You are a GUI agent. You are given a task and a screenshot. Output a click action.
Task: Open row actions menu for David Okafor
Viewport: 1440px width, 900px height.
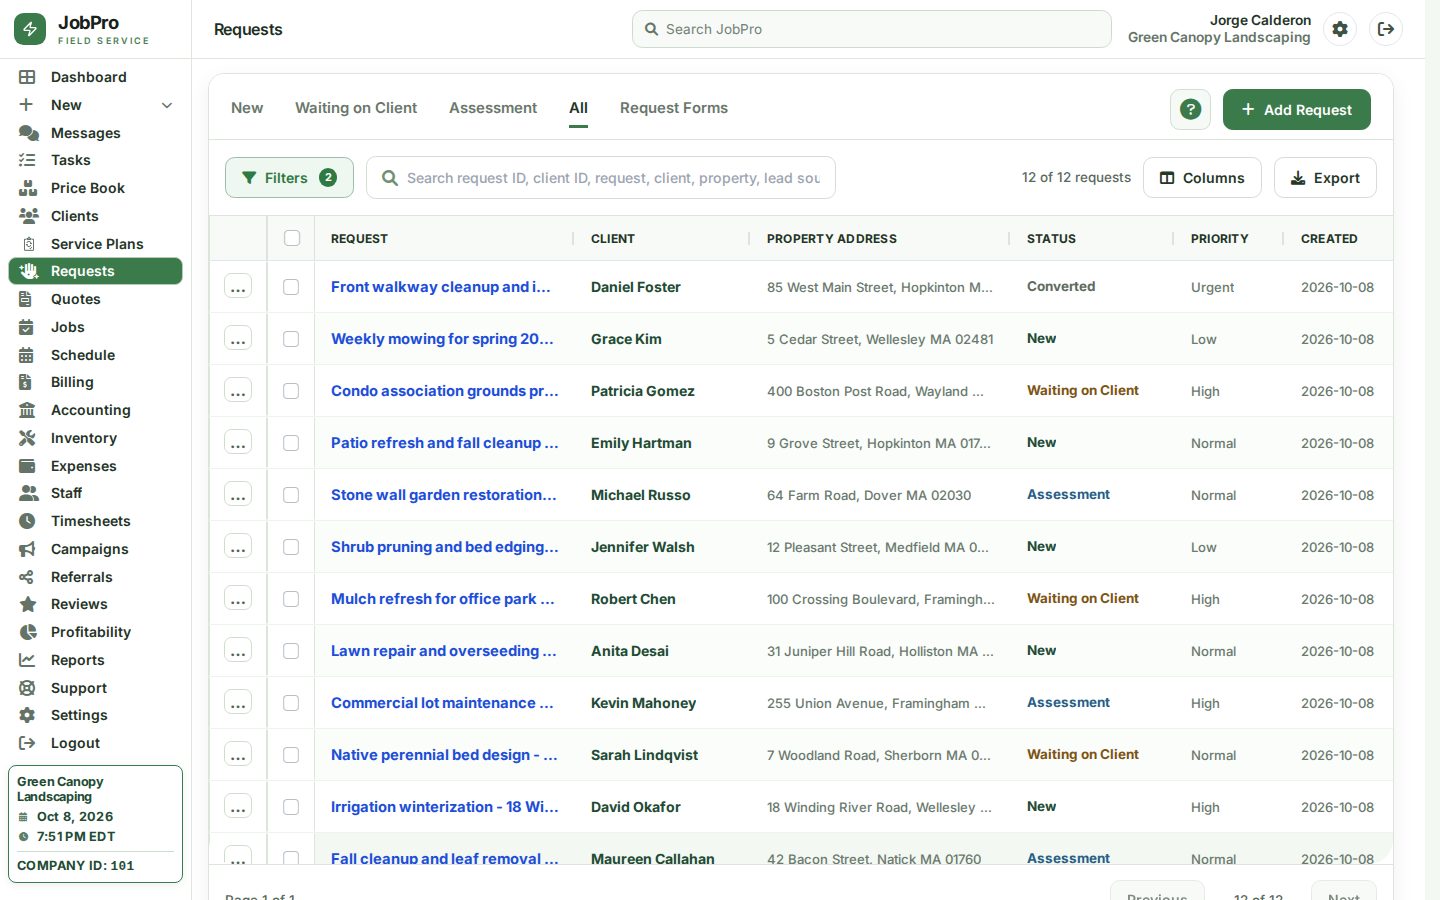pos(238,807)
